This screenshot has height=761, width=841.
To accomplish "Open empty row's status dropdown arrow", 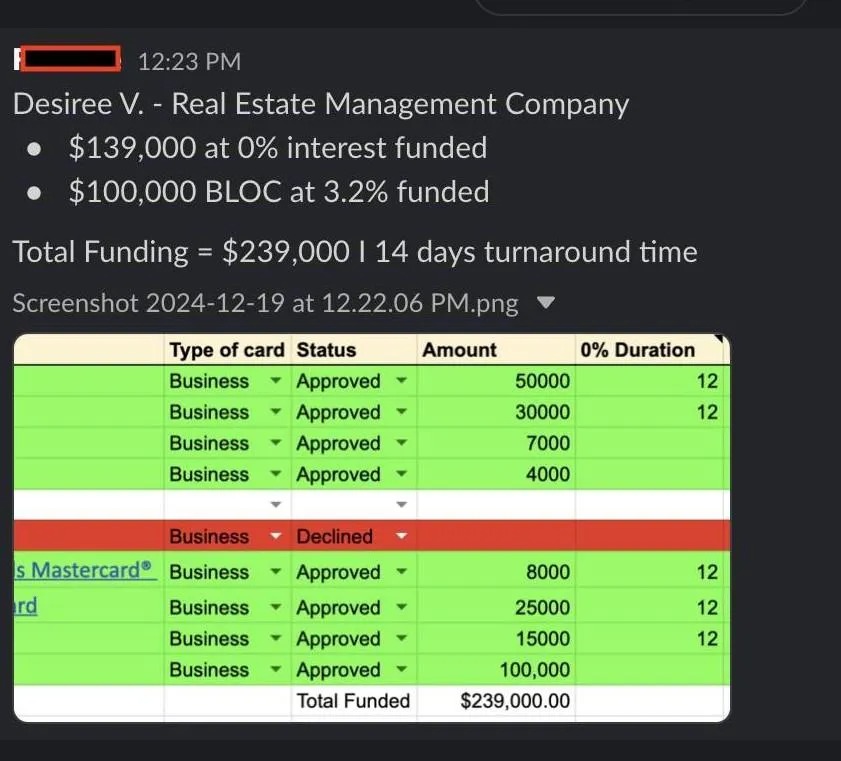I will point(401,505).
